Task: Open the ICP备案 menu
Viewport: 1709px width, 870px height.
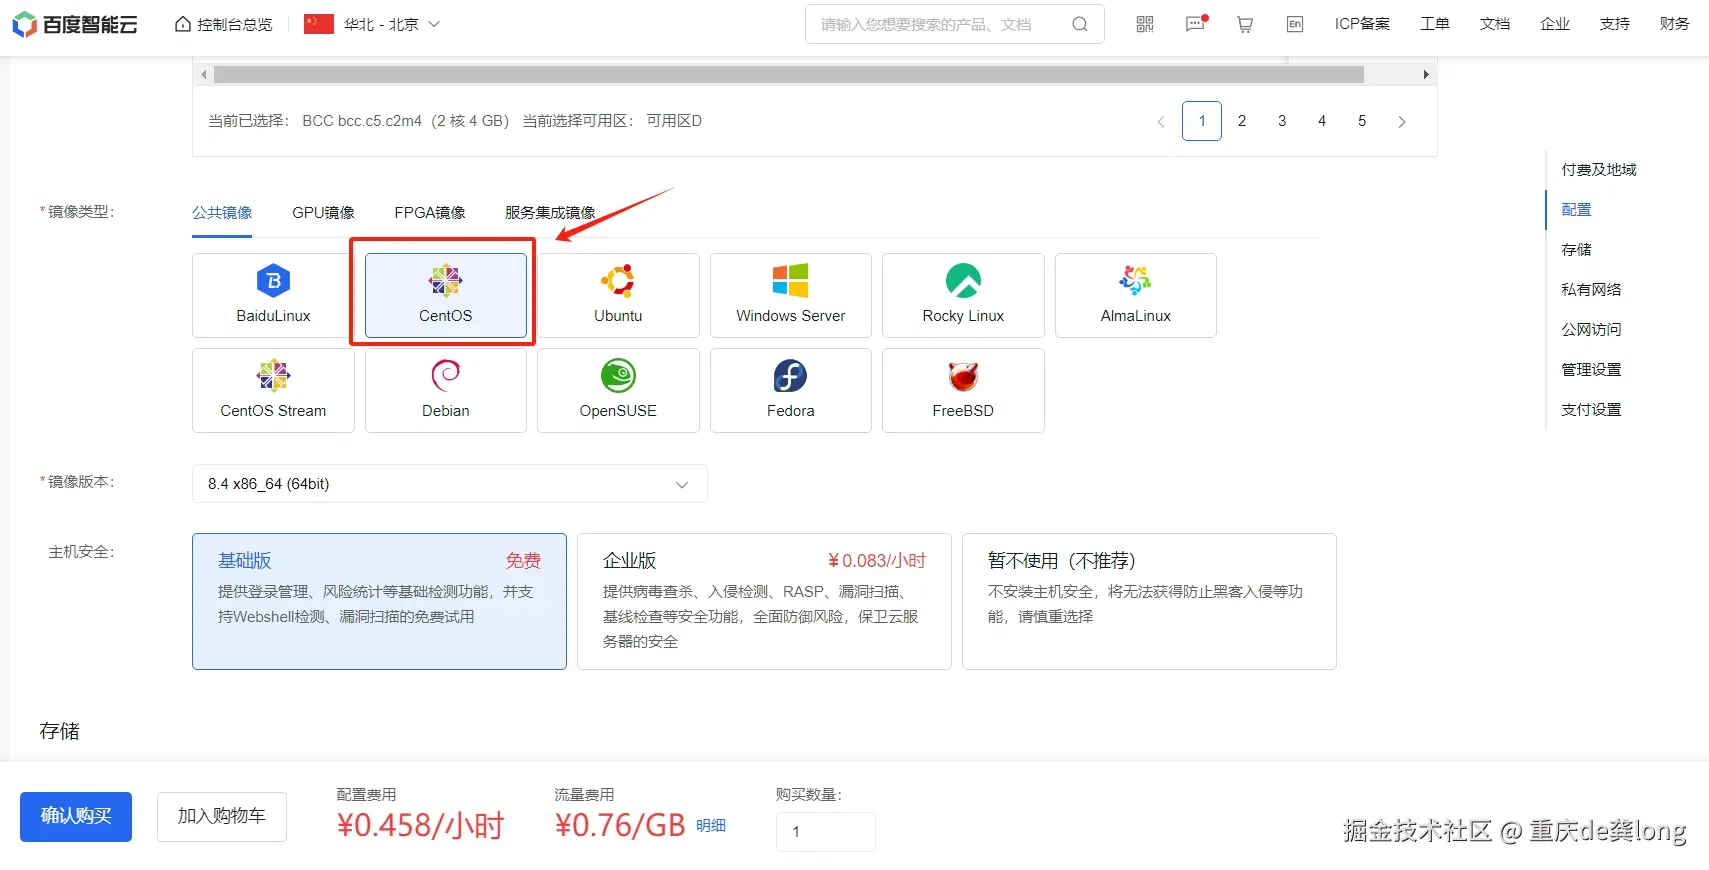Action: [x=1362, y=24]
